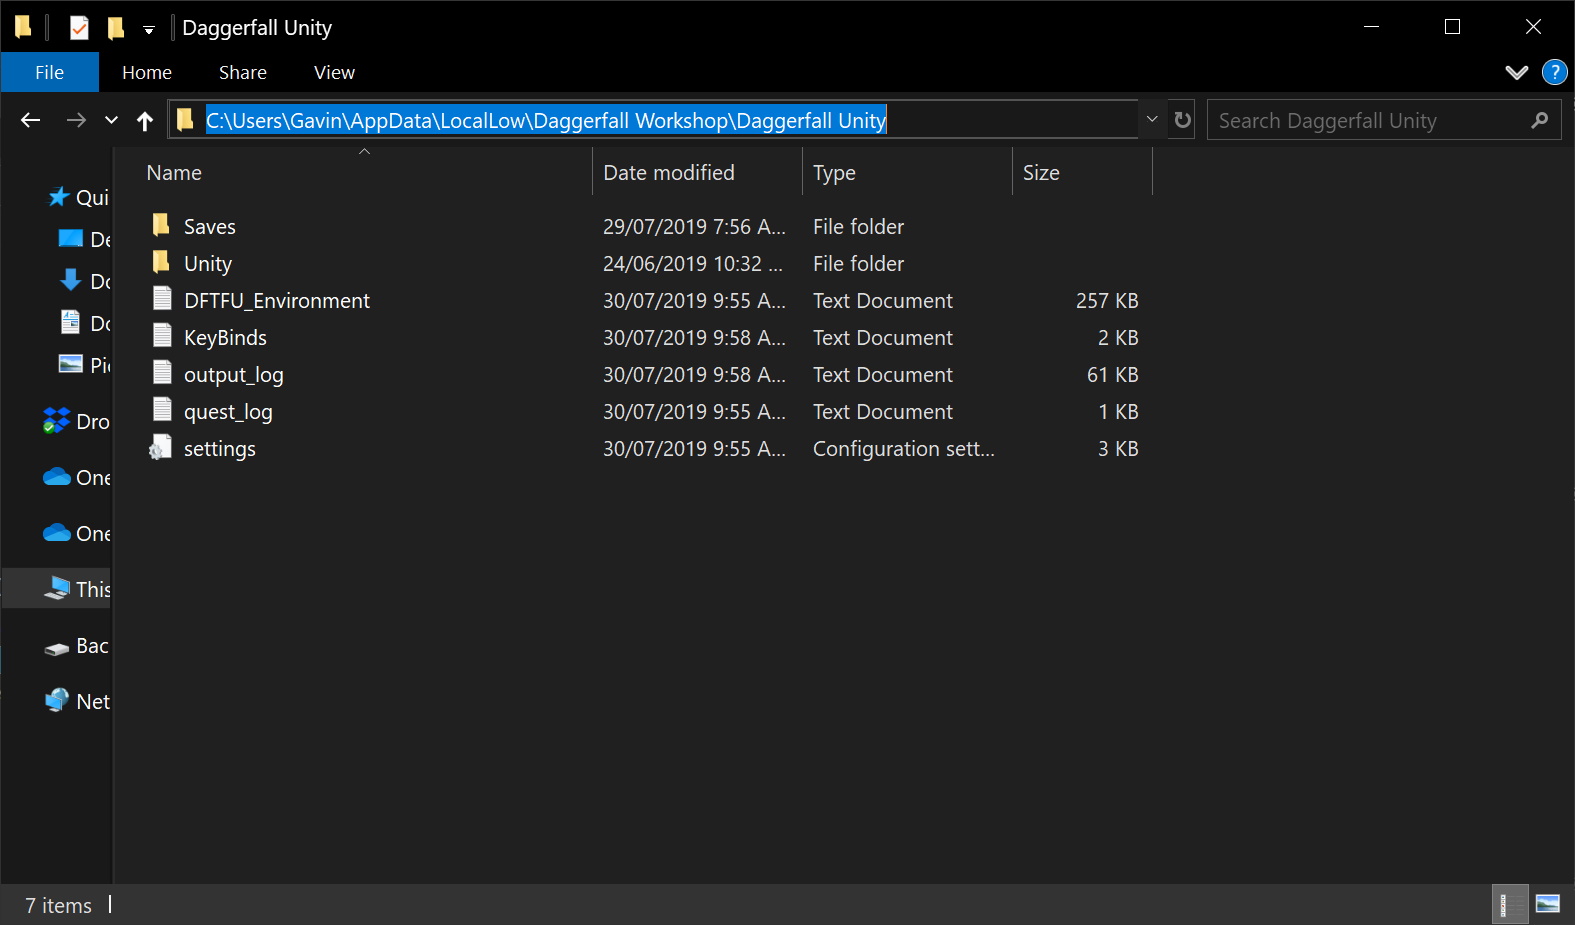Open Documents in the navigation pane

(x=85, y=323)
